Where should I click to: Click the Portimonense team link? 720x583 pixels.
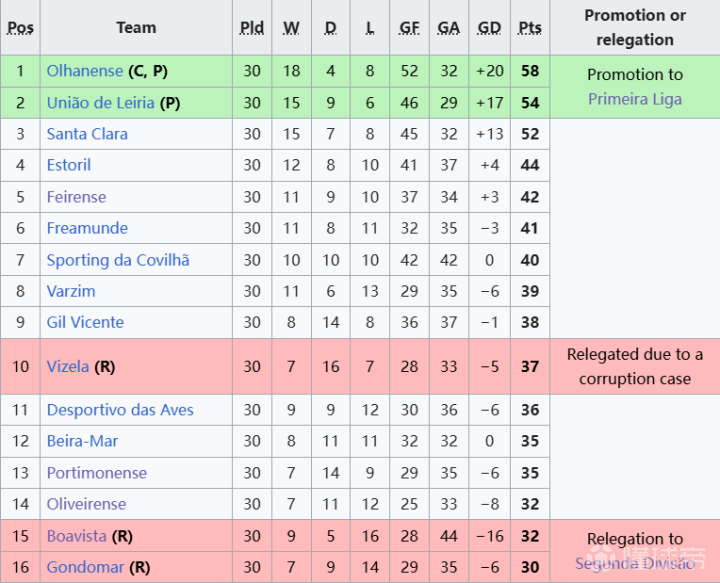click(96, 473)
